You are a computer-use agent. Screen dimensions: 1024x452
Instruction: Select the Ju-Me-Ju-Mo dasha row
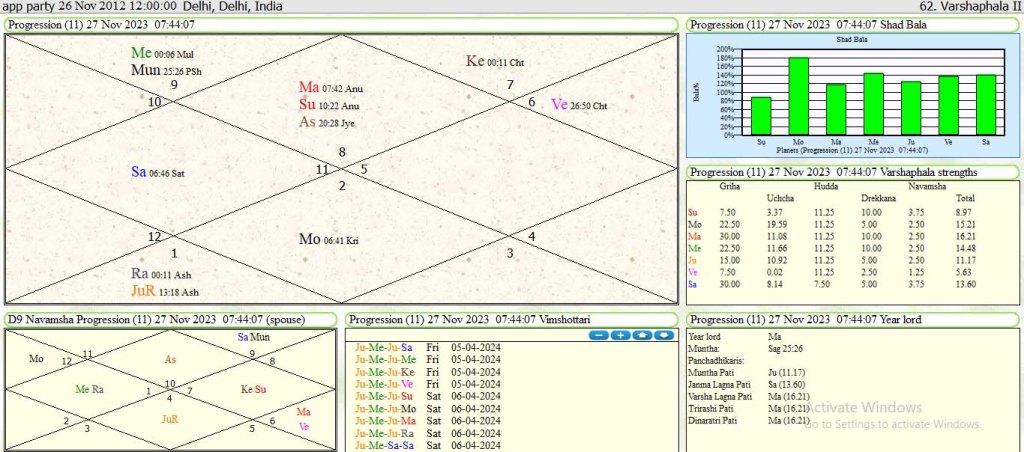pos(389,407)
